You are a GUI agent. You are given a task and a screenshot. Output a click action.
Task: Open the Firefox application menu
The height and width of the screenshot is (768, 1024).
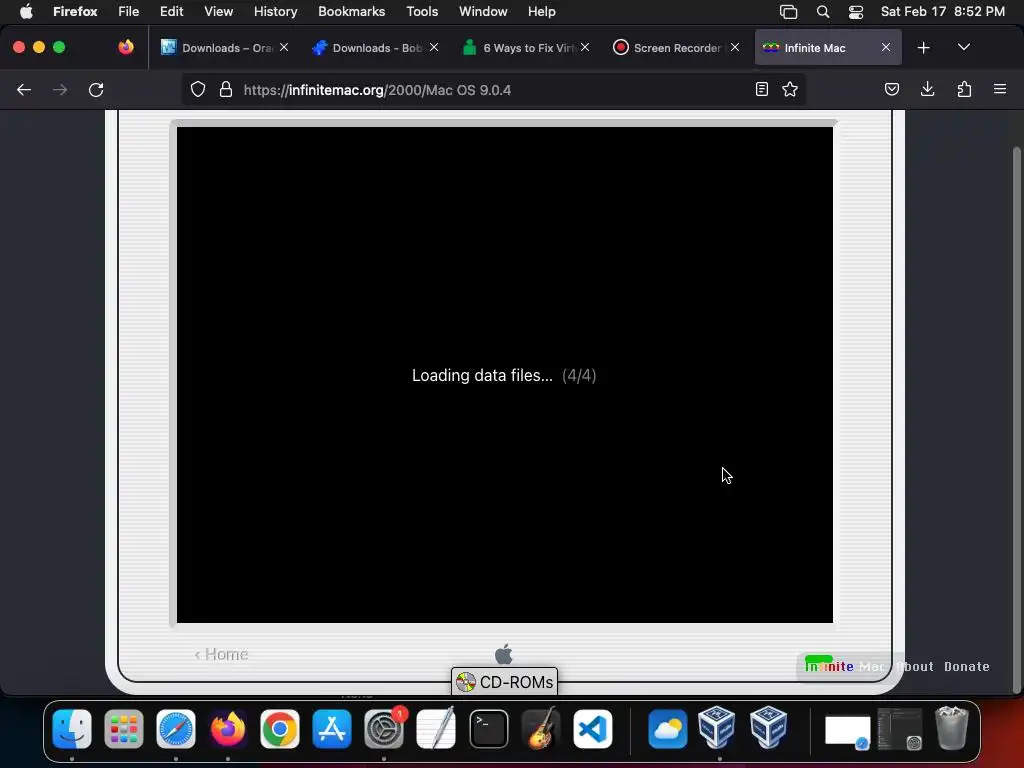(75, 12)
